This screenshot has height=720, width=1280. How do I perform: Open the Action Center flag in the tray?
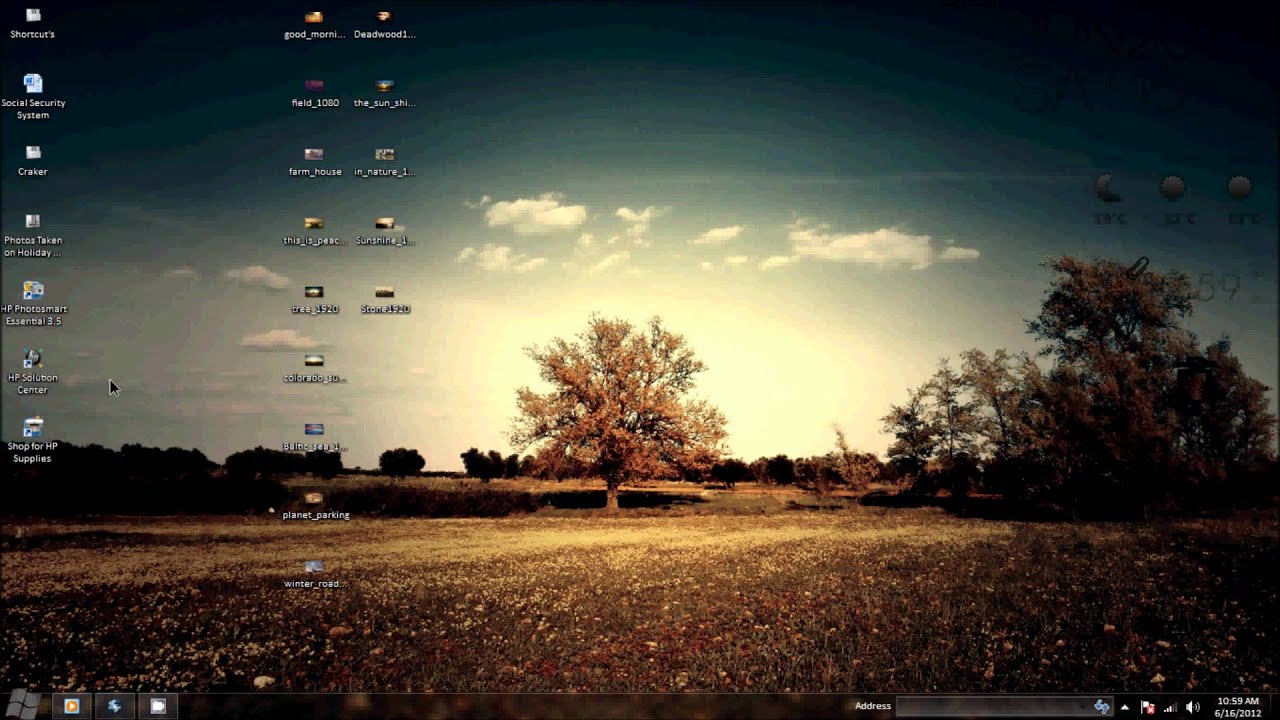(x=1146, y=706)
